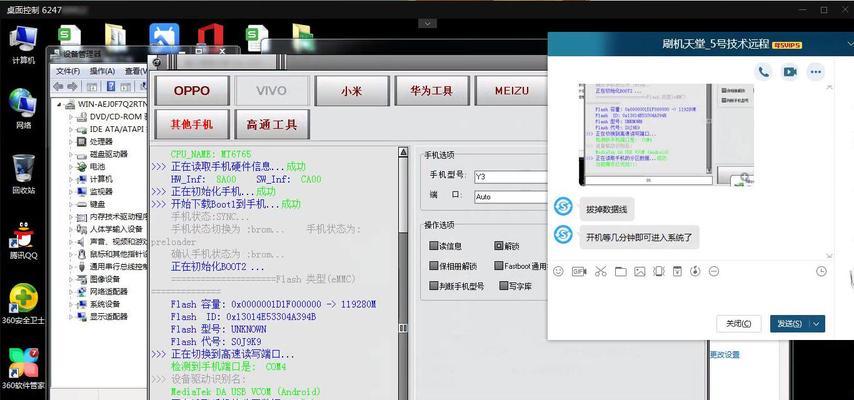Click the forward arrow in 设备管理器 toolbar
Image resolution: width=854 pixels, height=400 pixels.
pos(71,86)
